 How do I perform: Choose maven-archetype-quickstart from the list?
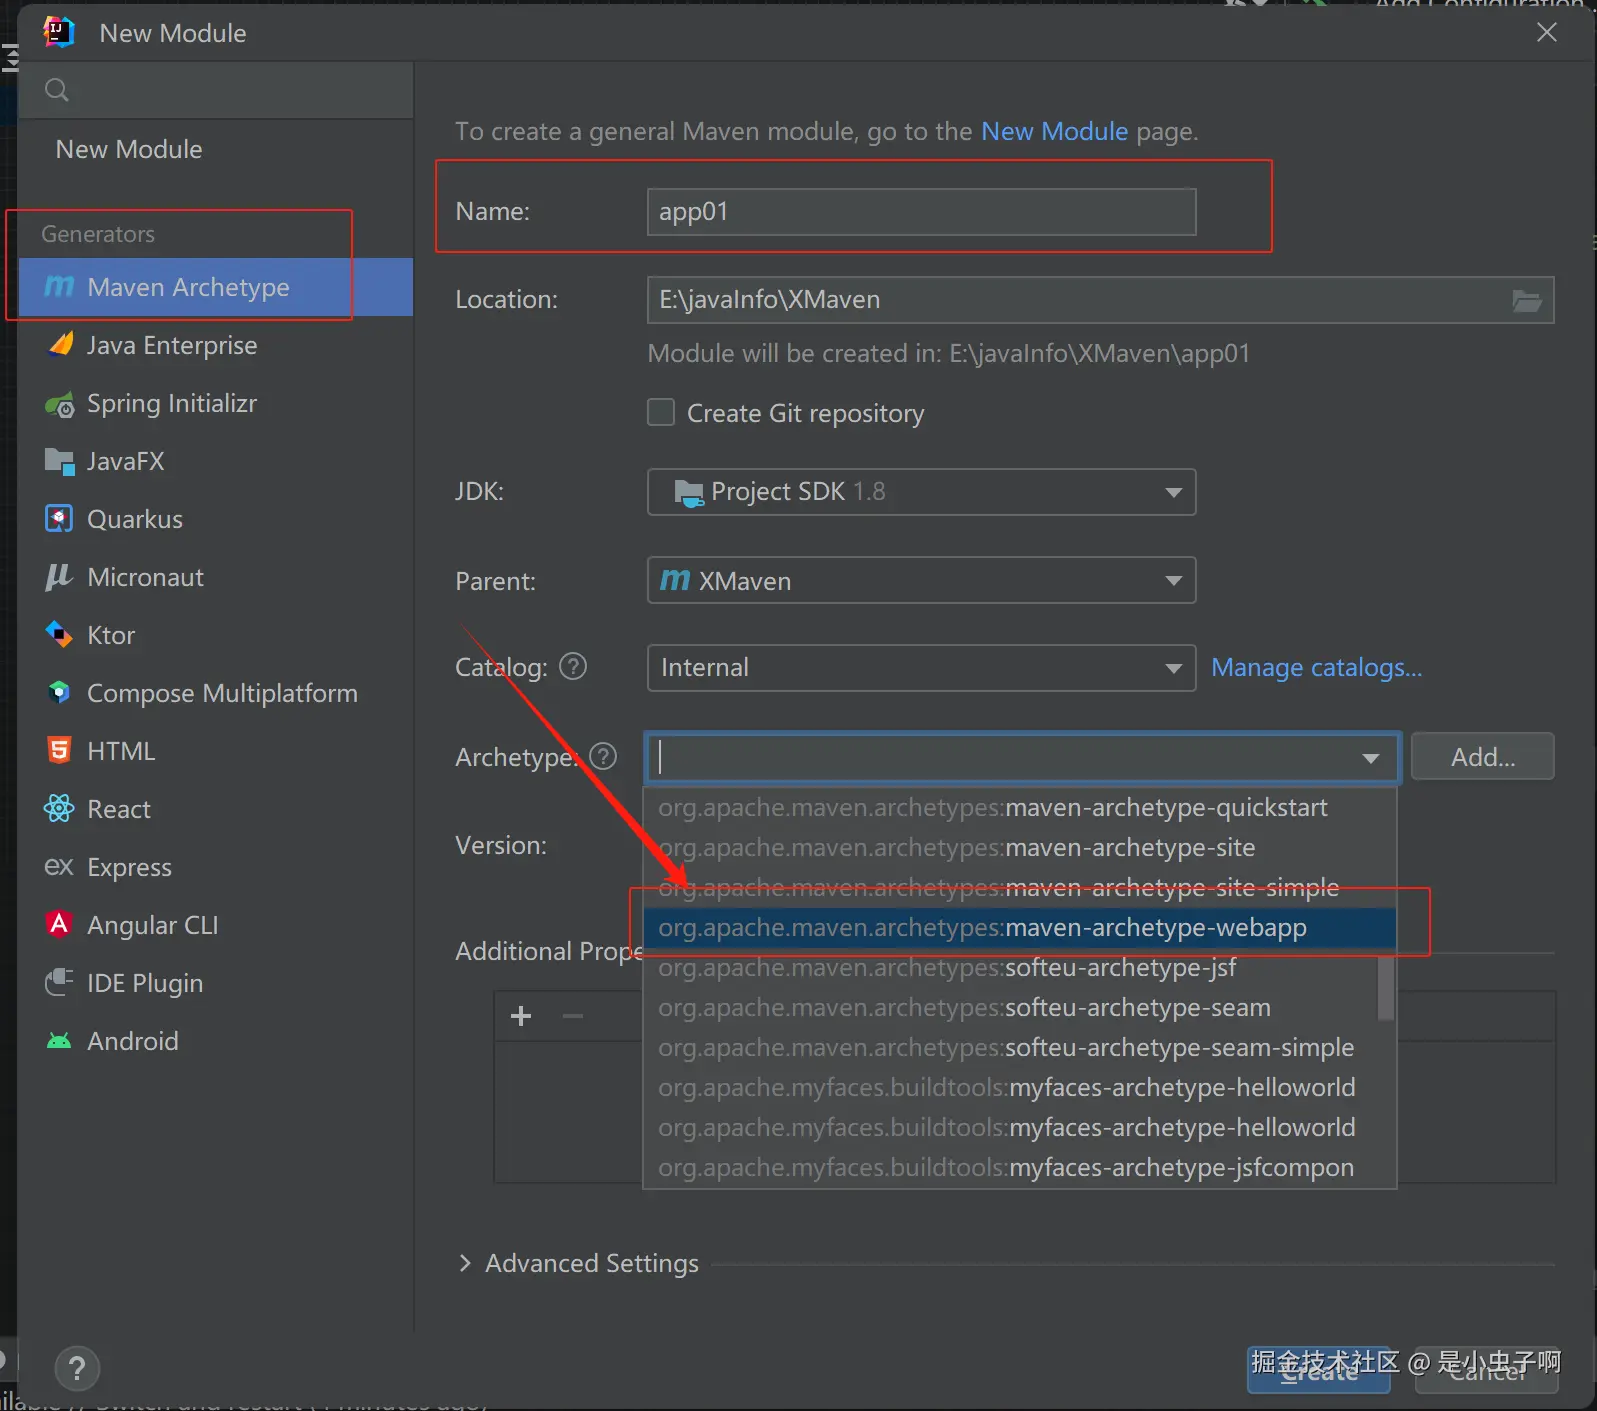pos(1019,807)
